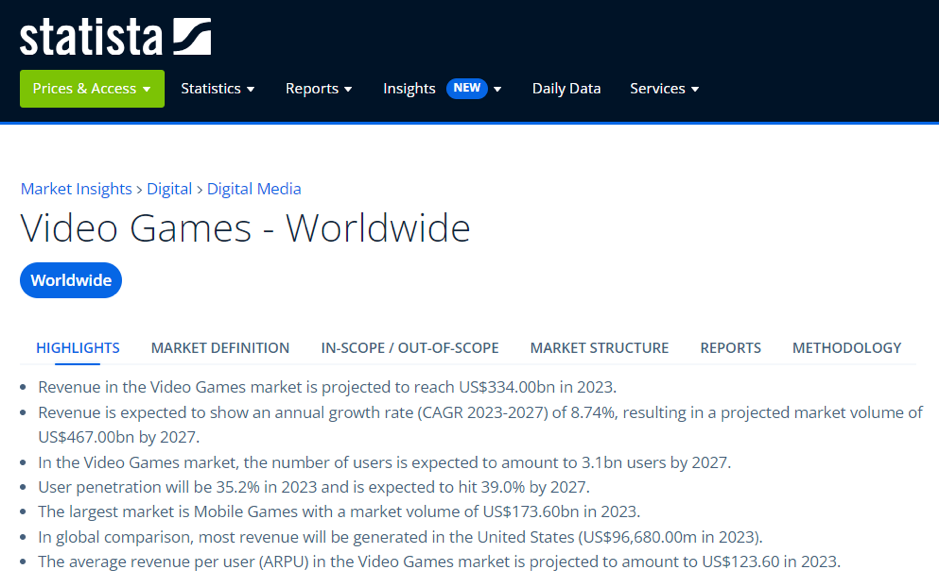
Task: Open the Reports dropdown in top navigation
Action: click(318, 89)
